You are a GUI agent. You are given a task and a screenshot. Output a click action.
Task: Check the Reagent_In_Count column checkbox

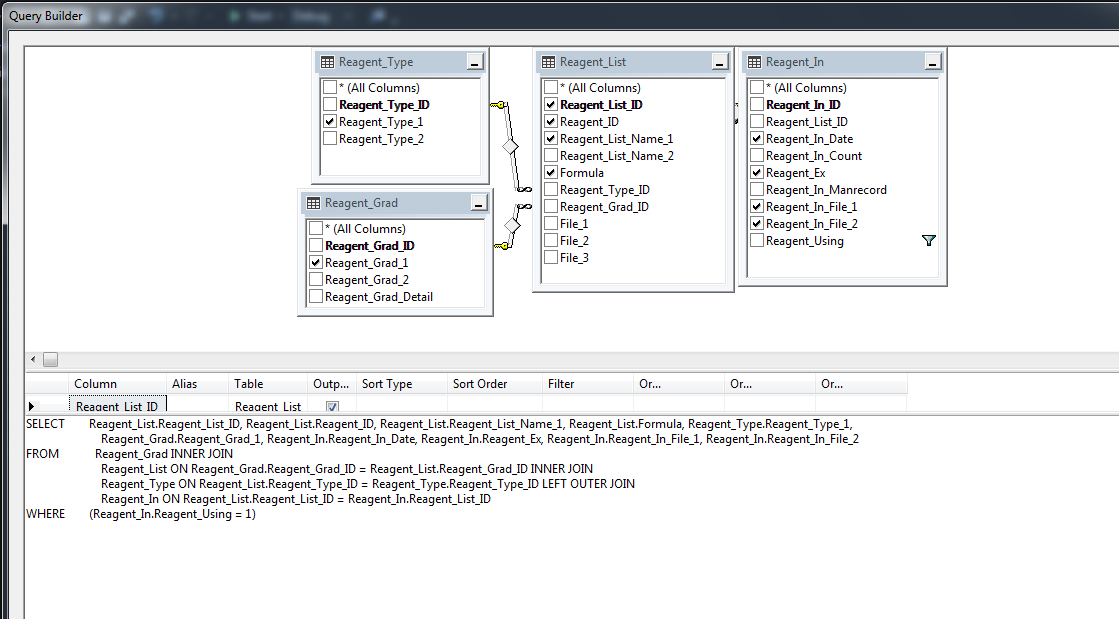(757, 156)
